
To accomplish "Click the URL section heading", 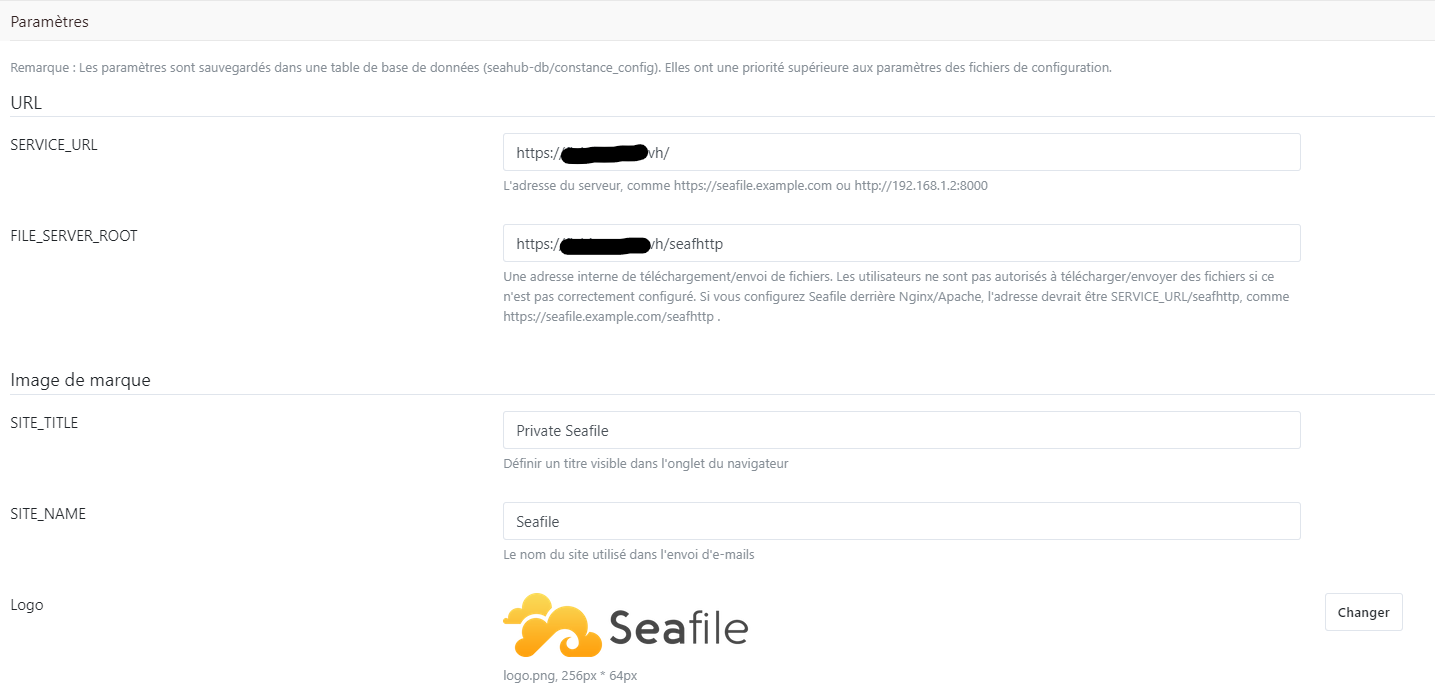I will pos(26,102).
